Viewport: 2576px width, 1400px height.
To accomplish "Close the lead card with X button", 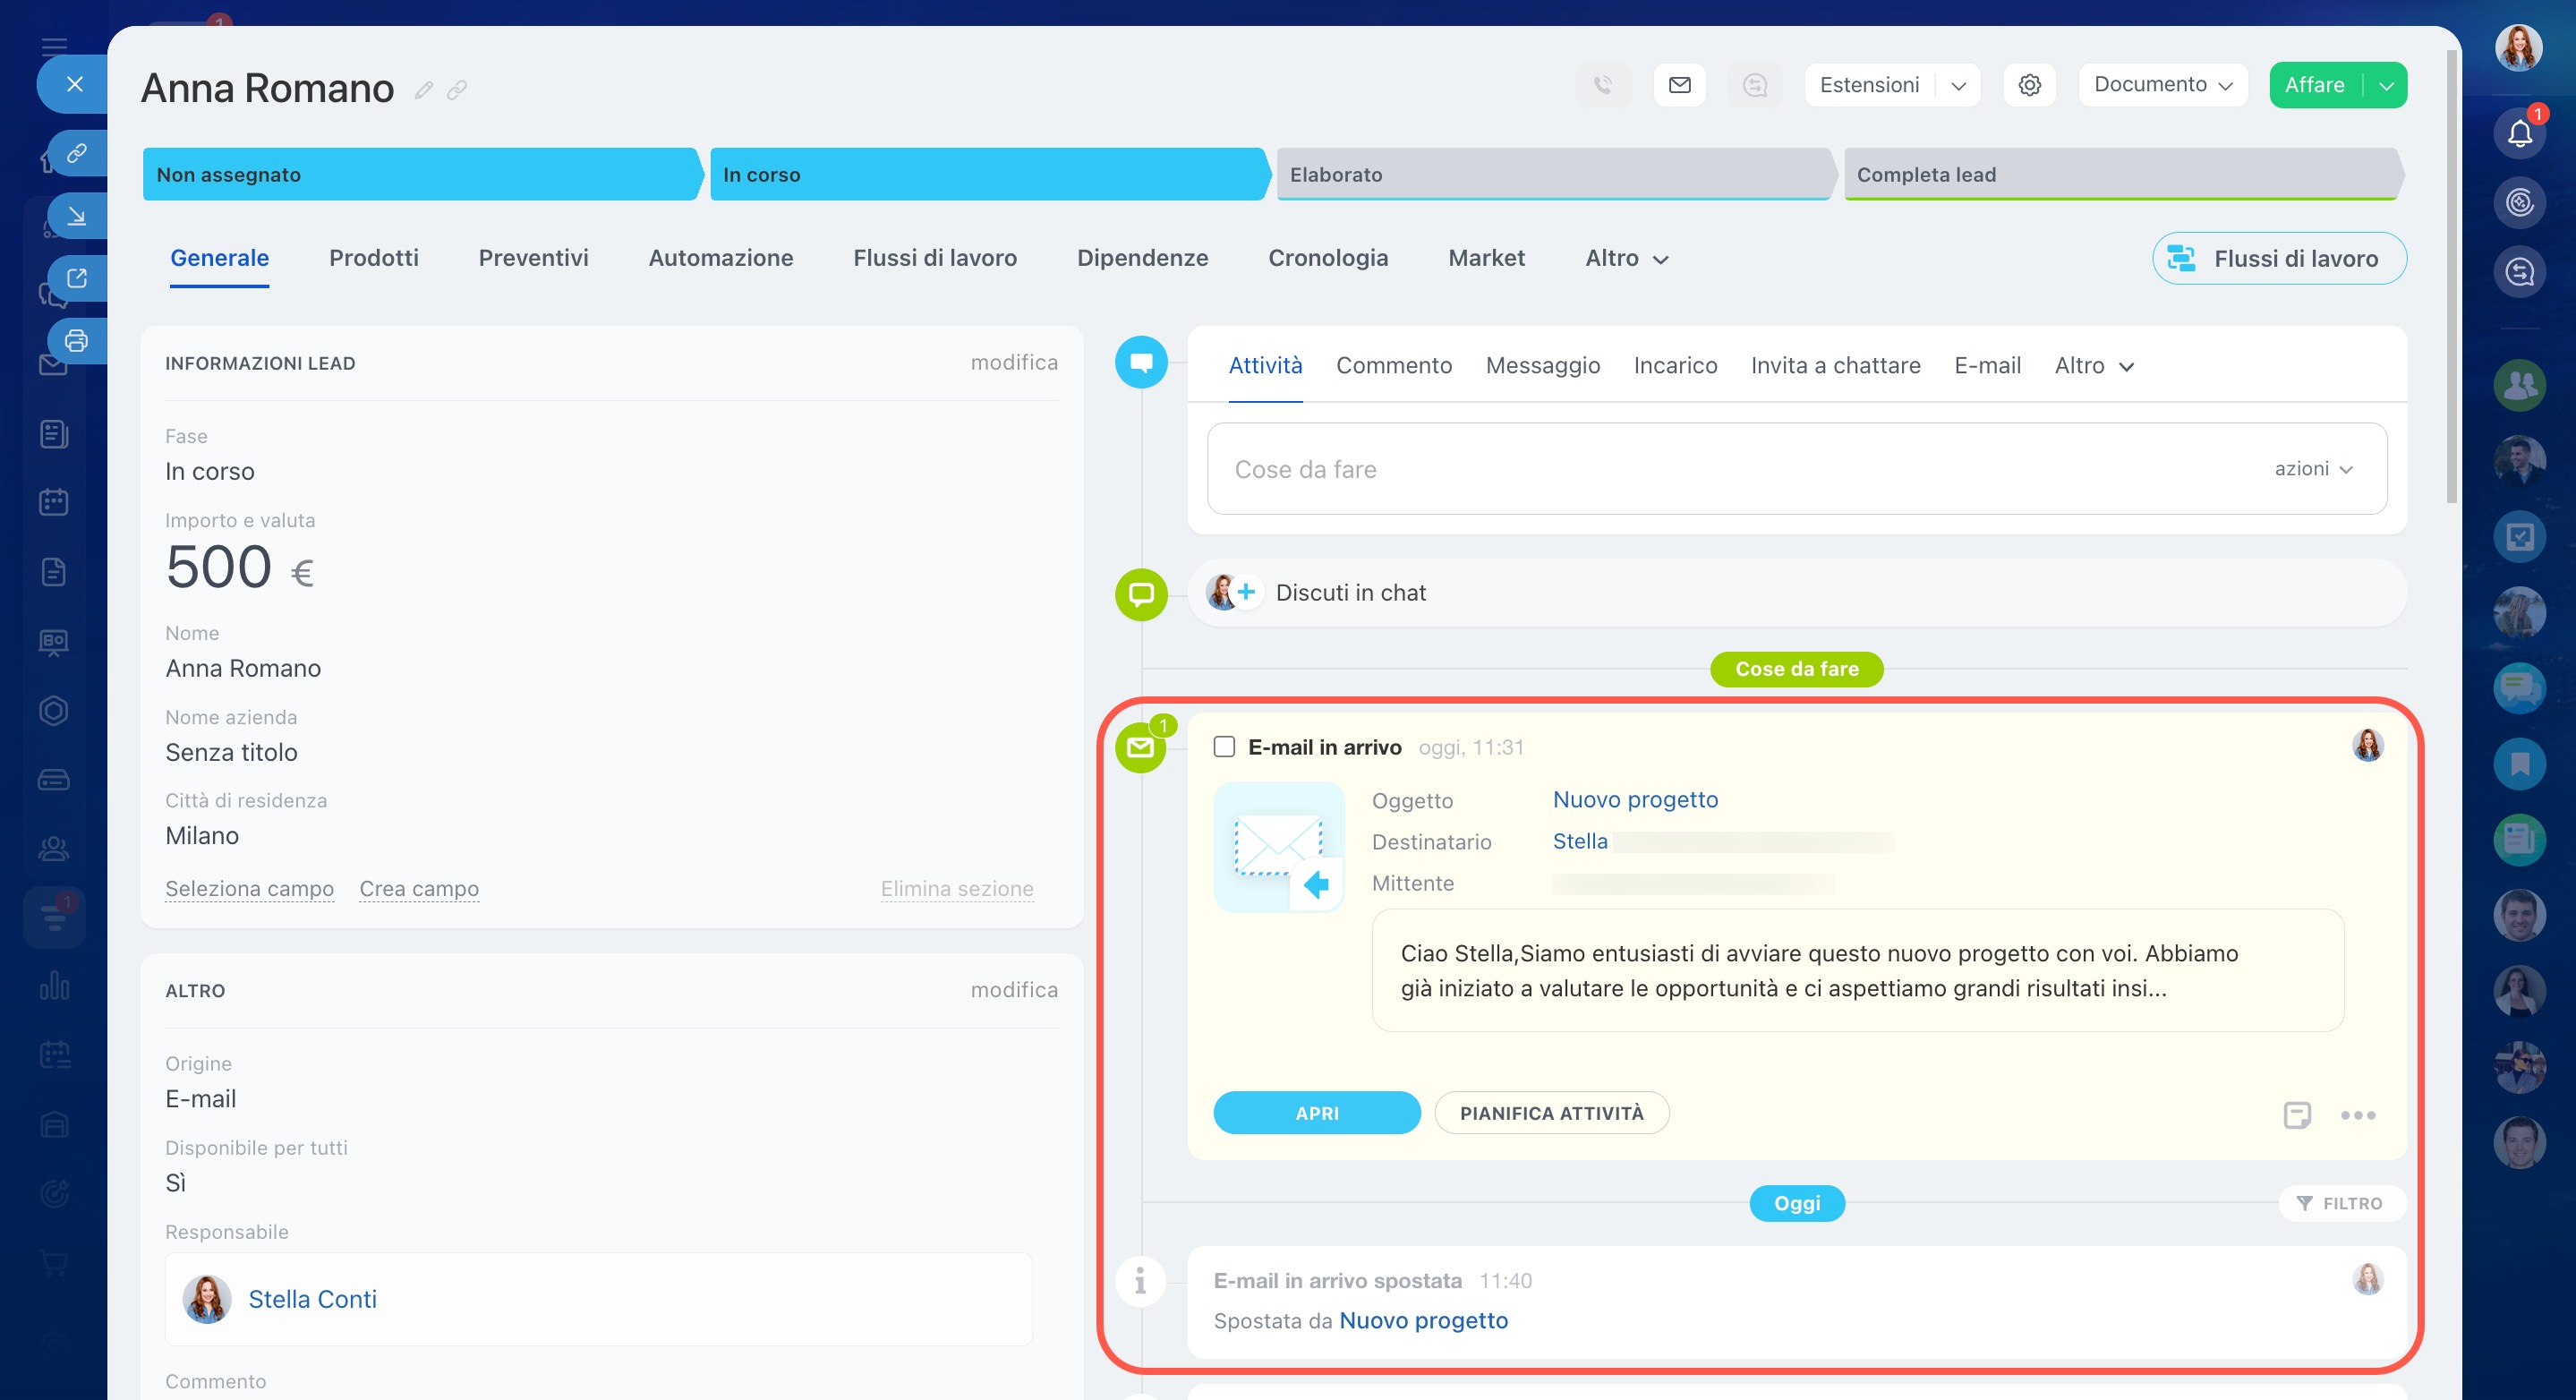I will tap(74, 84).
